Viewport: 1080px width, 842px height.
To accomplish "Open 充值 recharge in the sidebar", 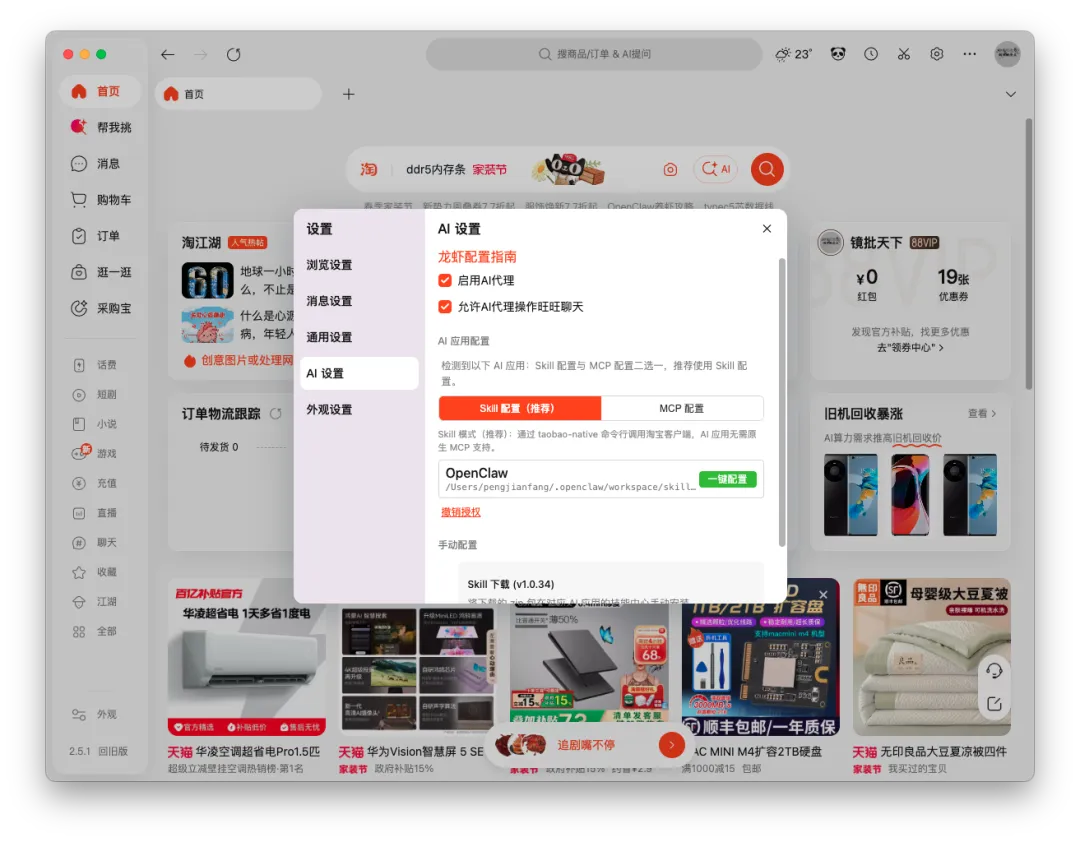I will pos(96,483).
